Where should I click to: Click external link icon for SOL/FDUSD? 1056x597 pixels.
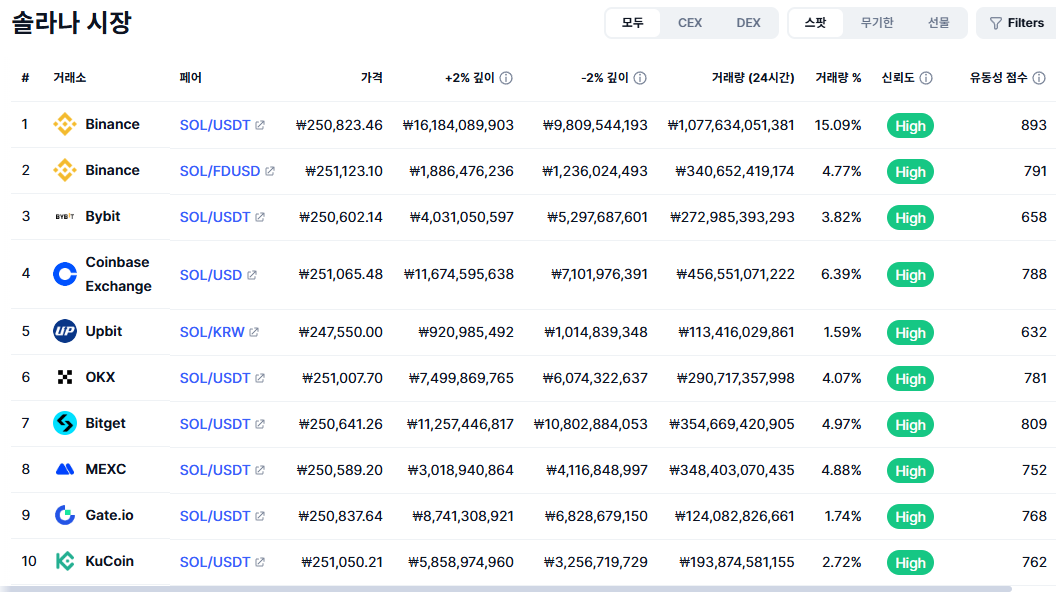(269, 171)
